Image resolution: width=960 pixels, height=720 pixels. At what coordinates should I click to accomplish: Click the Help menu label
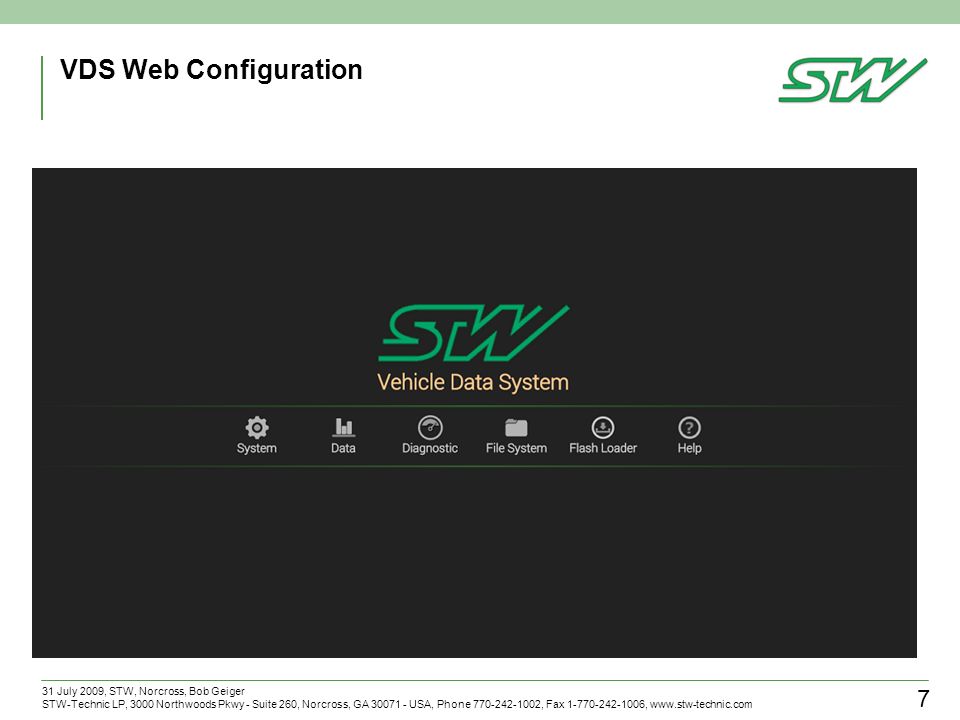pos(689,448)
